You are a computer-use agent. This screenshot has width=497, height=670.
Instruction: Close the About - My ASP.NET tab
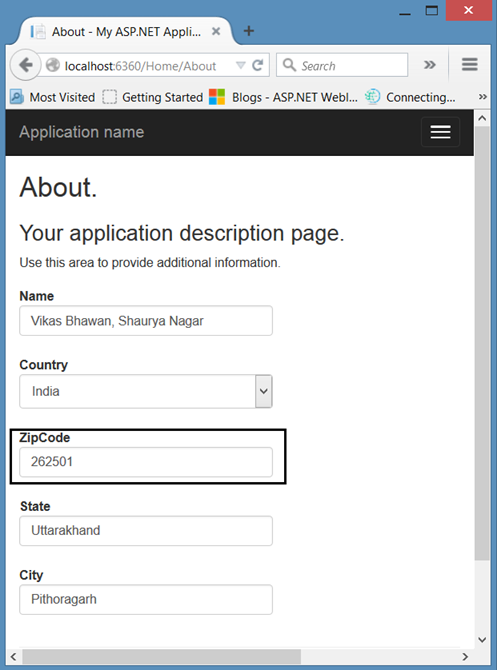pyautogui.click(x=216, y=32)
